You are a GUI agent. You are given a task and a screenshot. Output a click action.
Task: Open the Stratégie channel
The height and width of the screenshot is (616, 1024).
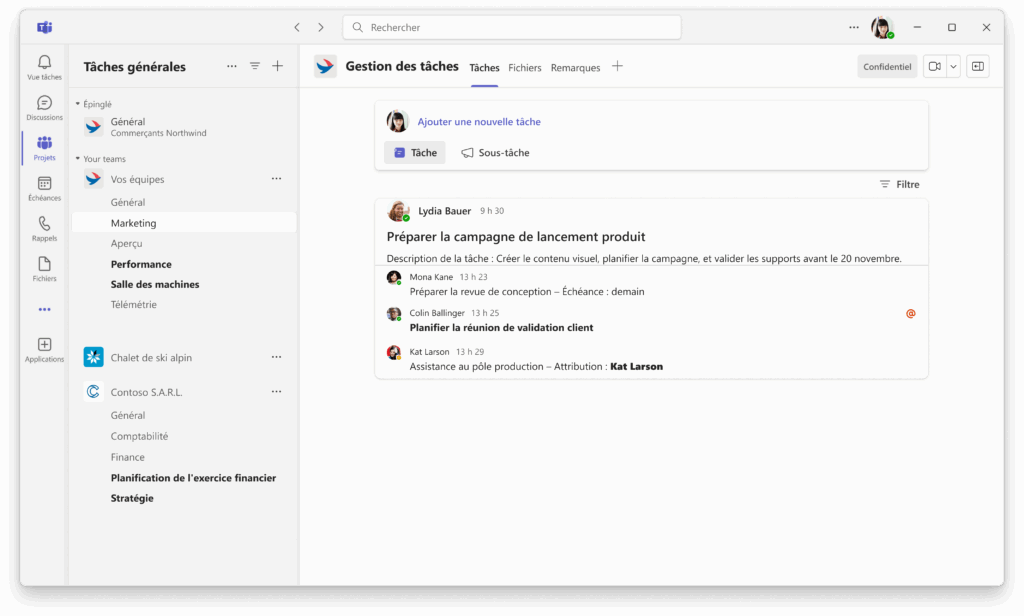tap(132, 498)
